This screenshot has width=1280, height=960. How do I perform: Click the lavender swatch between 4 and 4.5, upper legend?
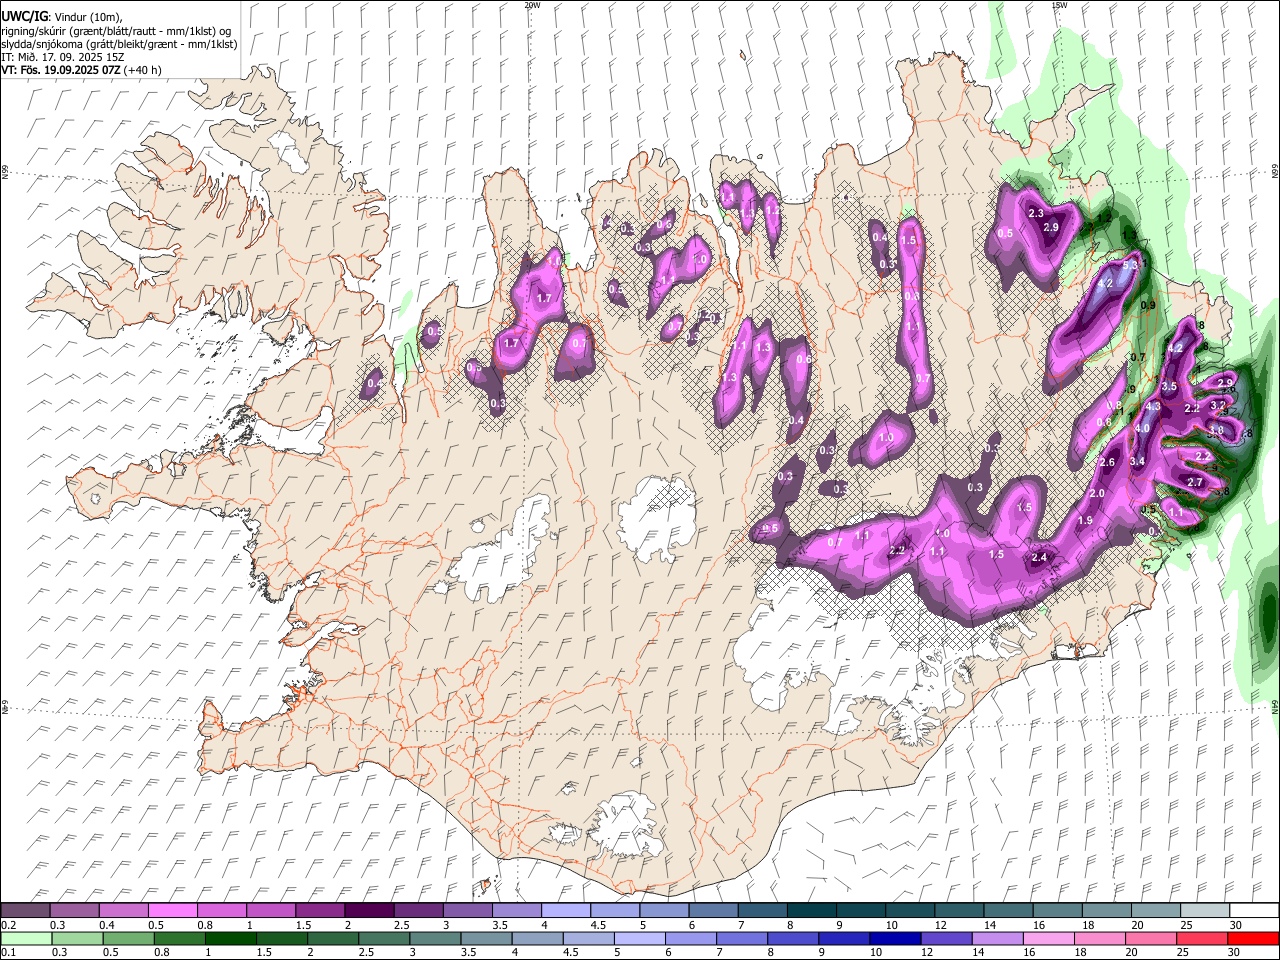pyautogui.click(x=566, y=910)
